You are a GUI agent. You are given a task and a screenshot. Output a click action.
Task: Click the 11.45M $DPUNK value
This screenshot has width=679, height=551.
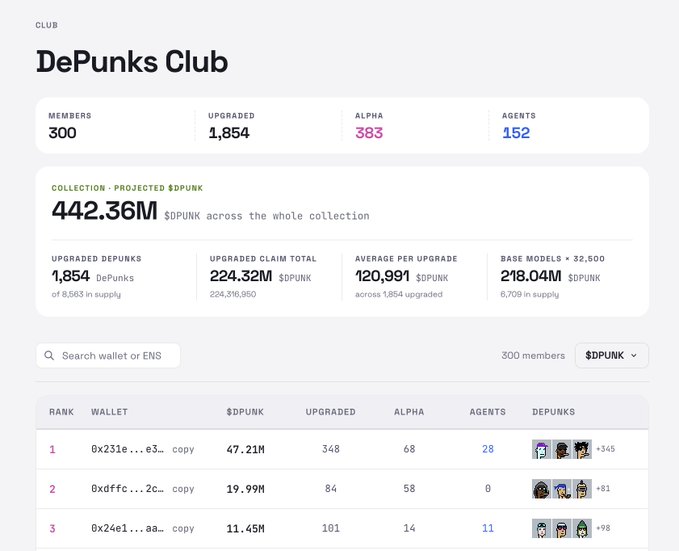[x=245, y=529]
